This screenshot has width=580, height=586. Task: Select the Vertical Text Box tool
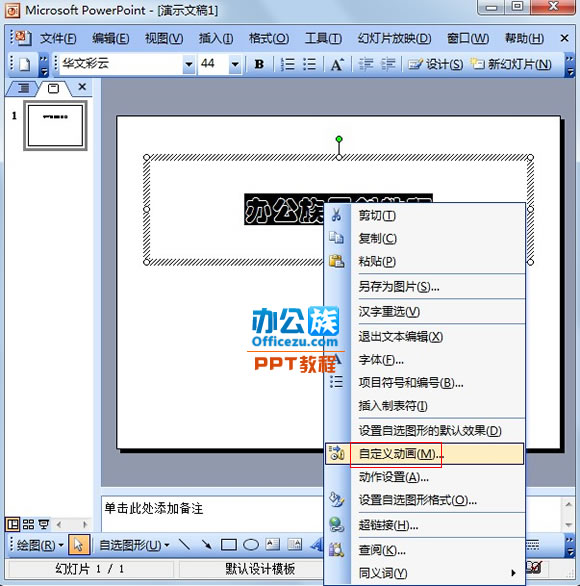point(294,545)
